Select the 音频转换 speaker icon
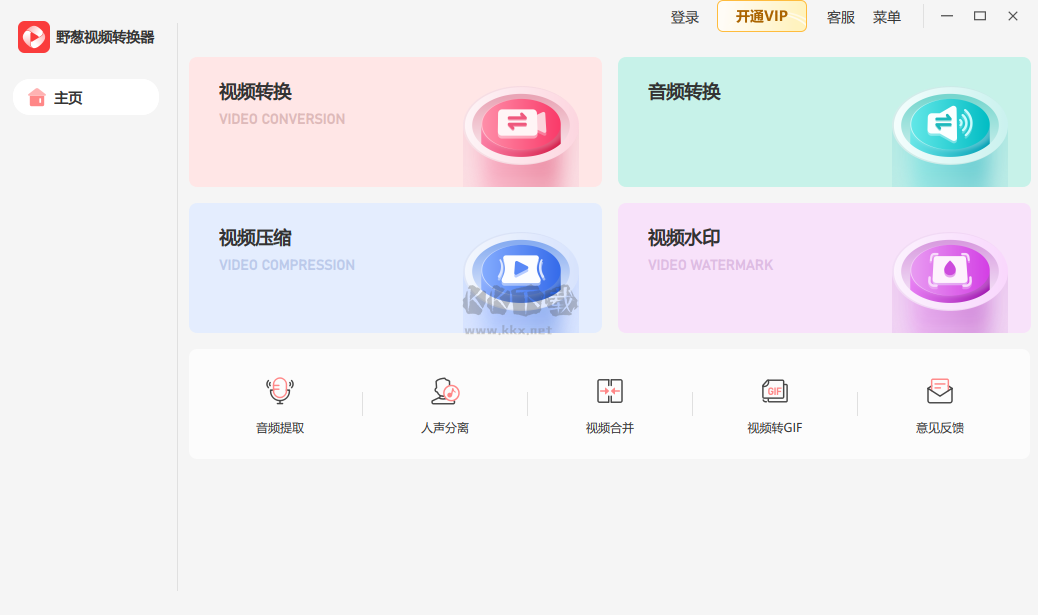Image resolution: width=1038 pixels, height=615 pixels. 950,125
